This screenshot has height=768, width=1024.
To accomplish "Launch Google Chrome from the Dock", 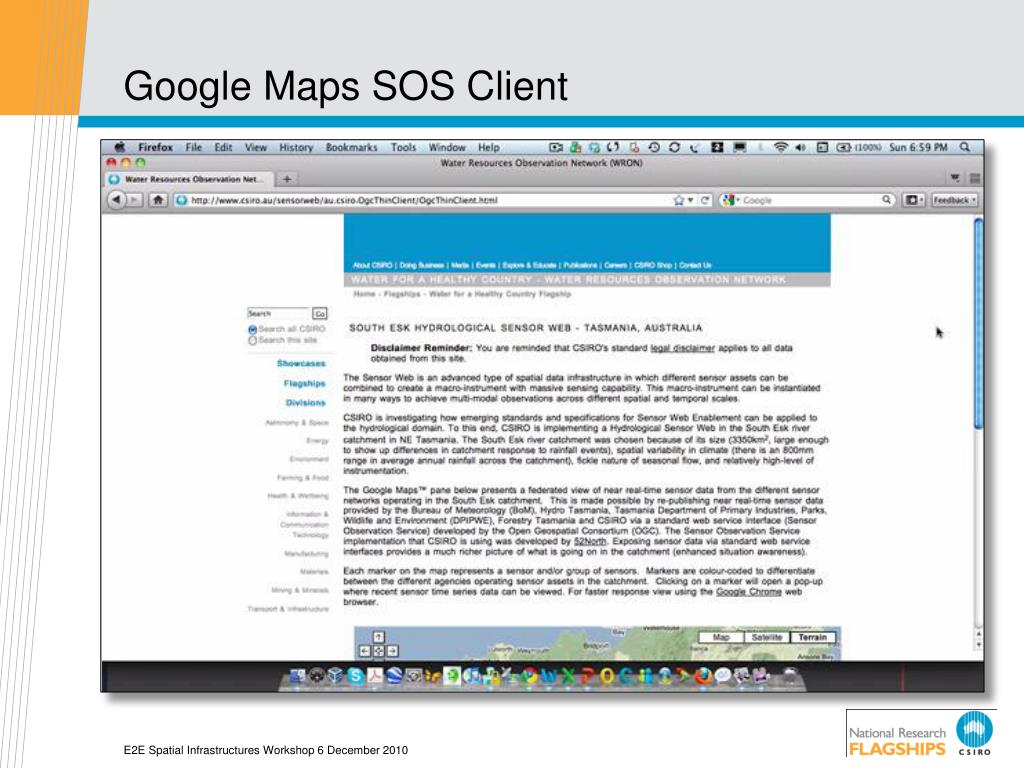I will 530,676.
